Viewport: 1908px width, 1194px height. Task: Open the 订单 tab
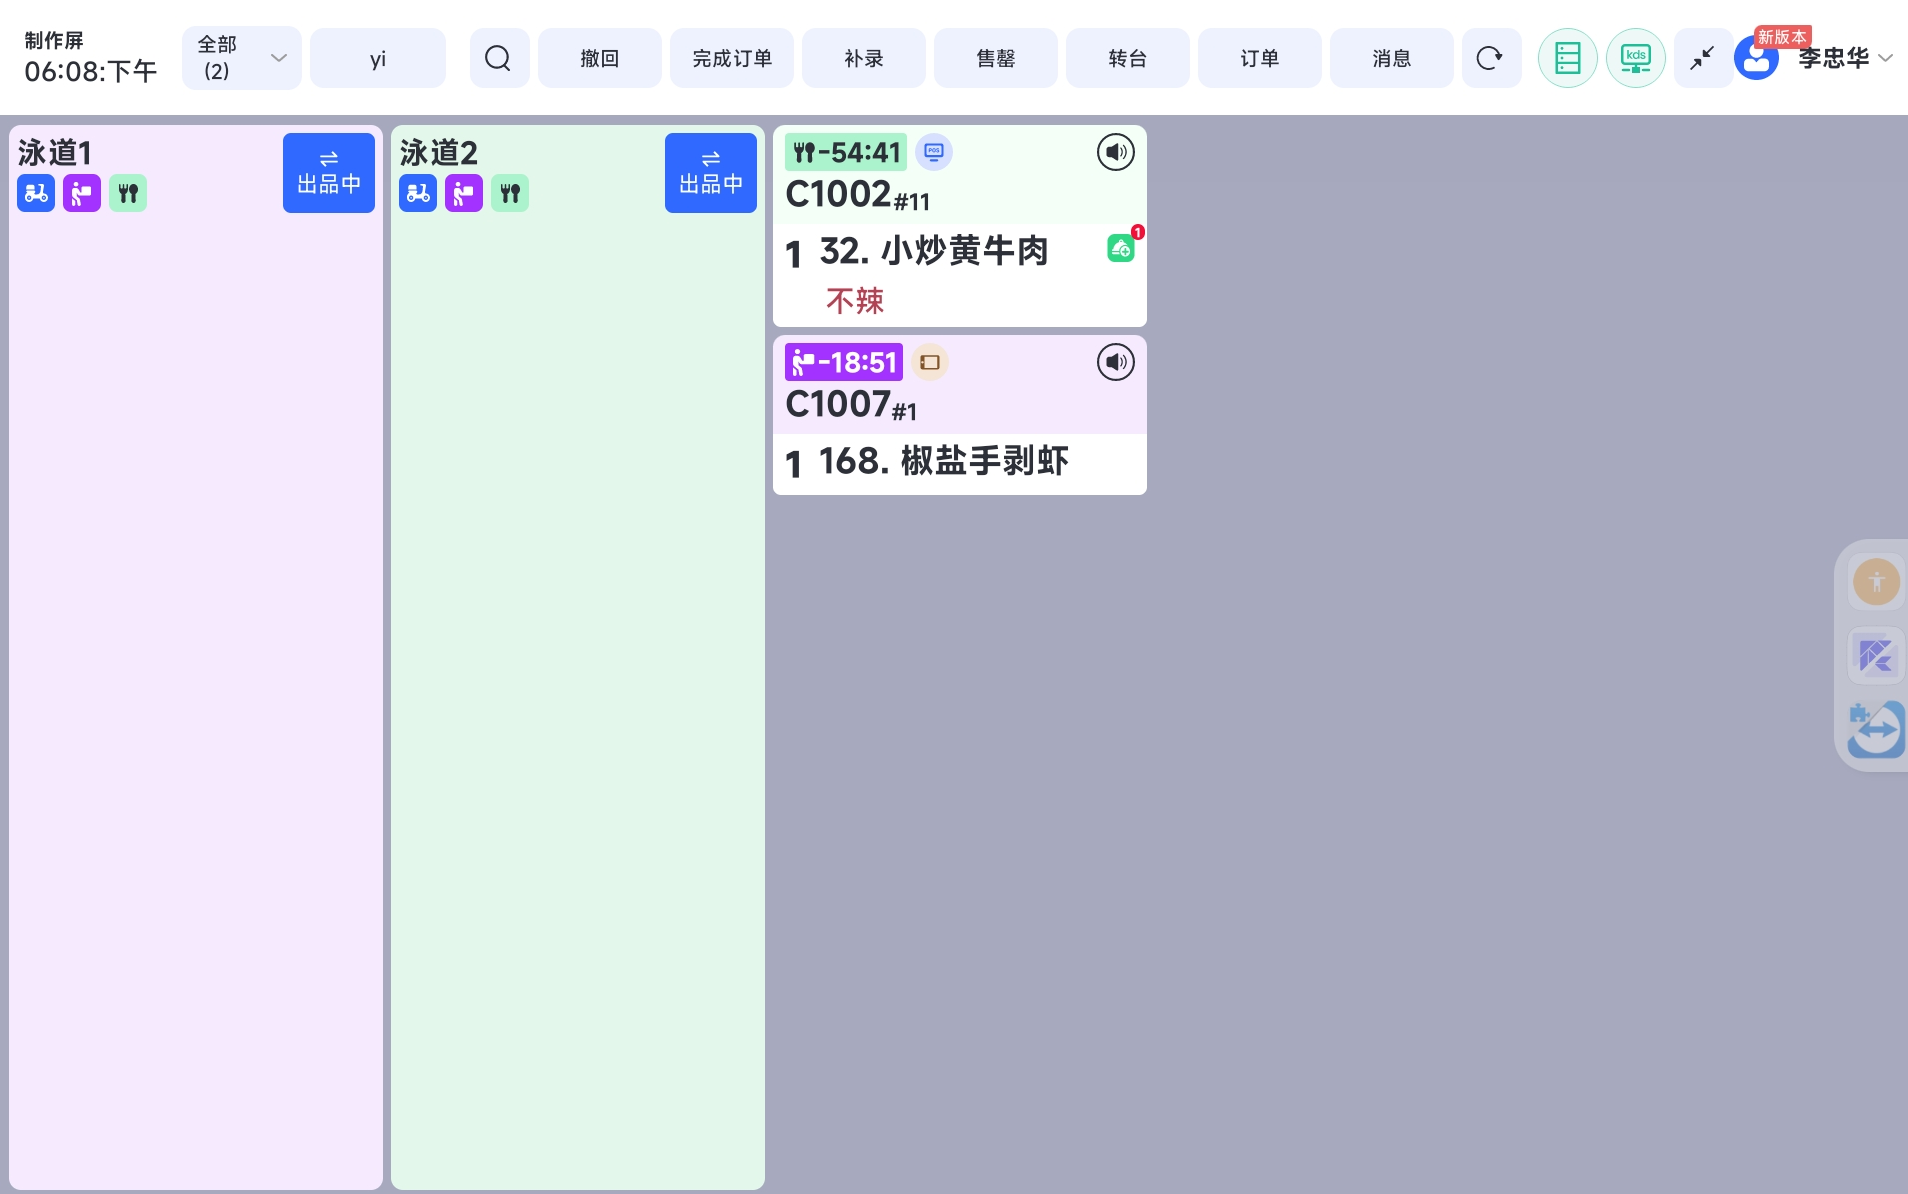[x=1259, y=58]
